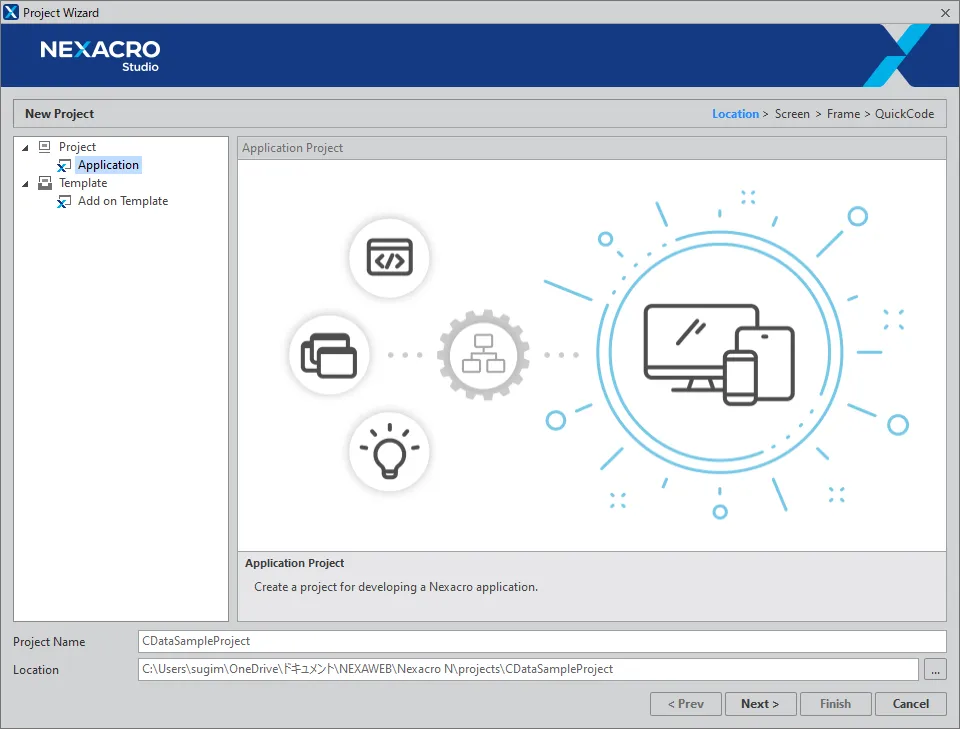Collapse the Template tree node

[25, 184]
